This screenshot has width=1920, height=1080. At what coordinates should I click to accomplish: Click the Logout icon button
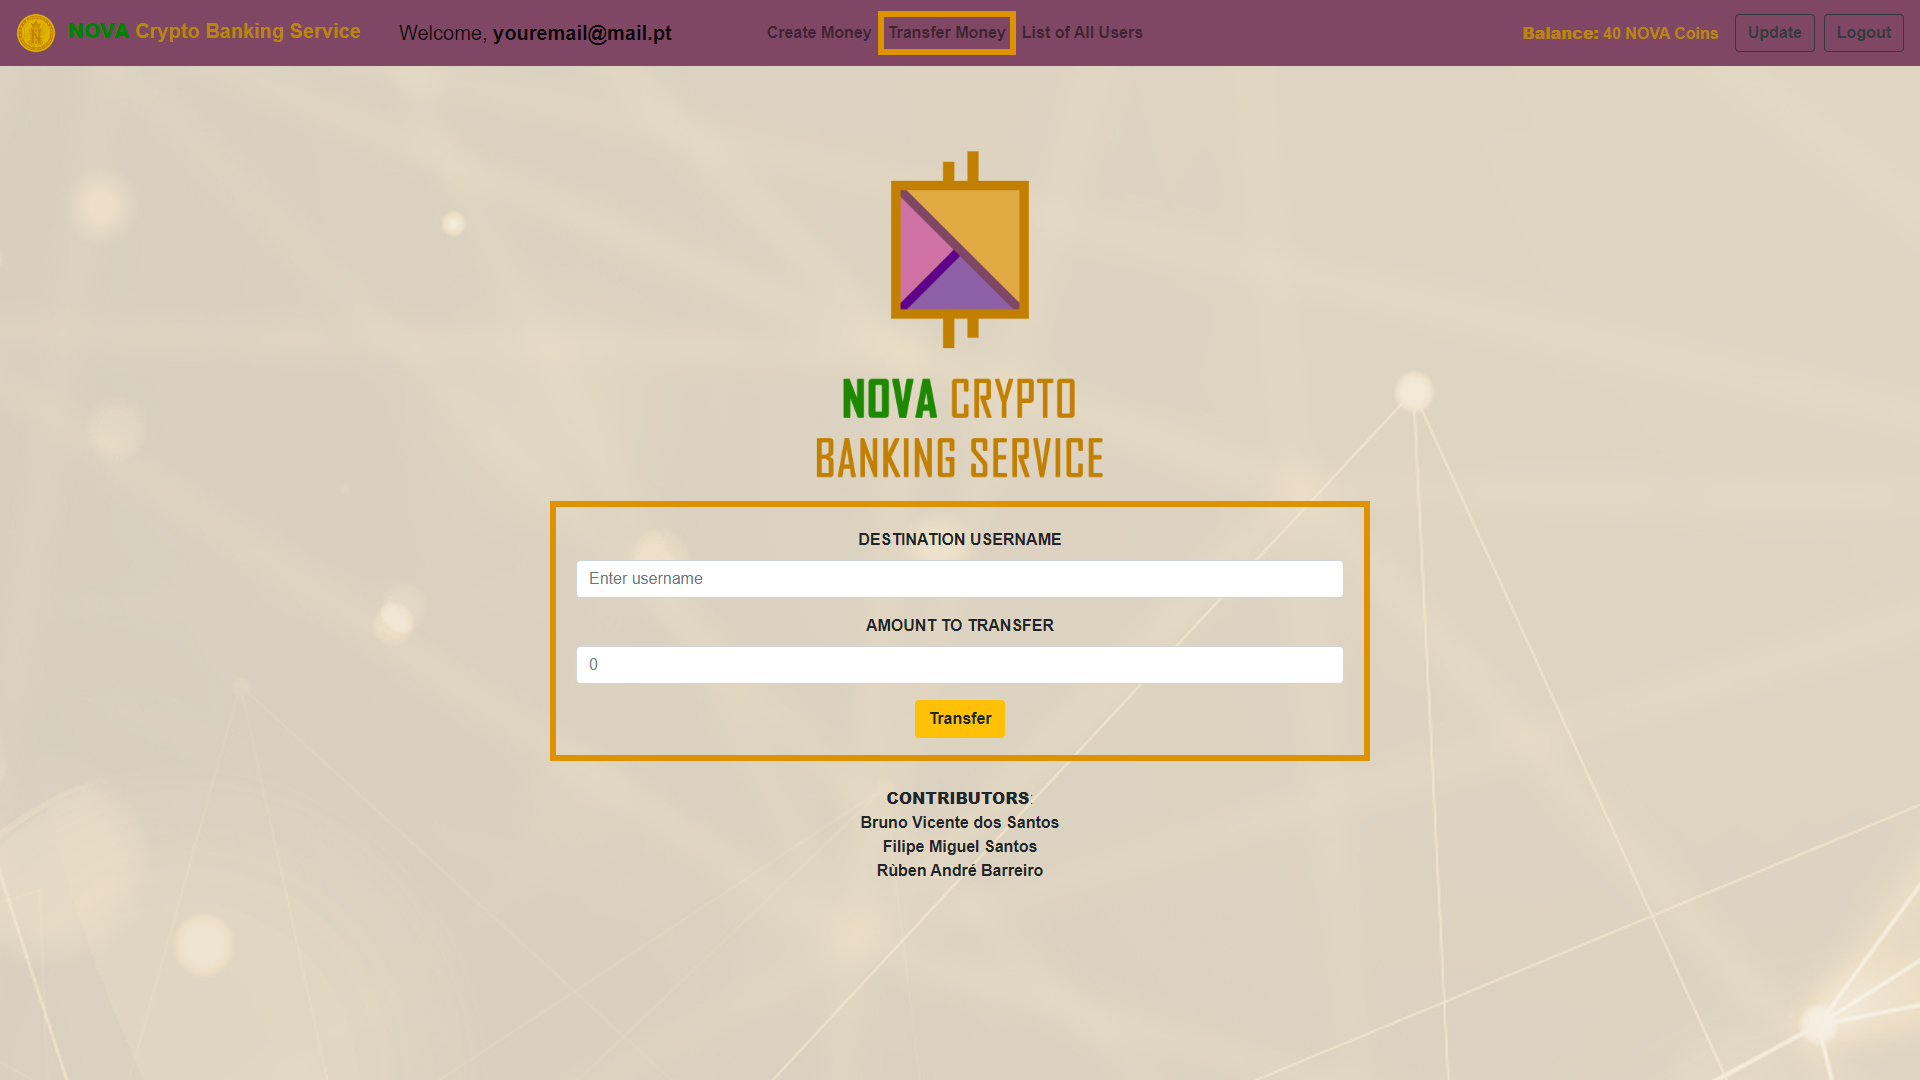click(x=1863, y=33)
